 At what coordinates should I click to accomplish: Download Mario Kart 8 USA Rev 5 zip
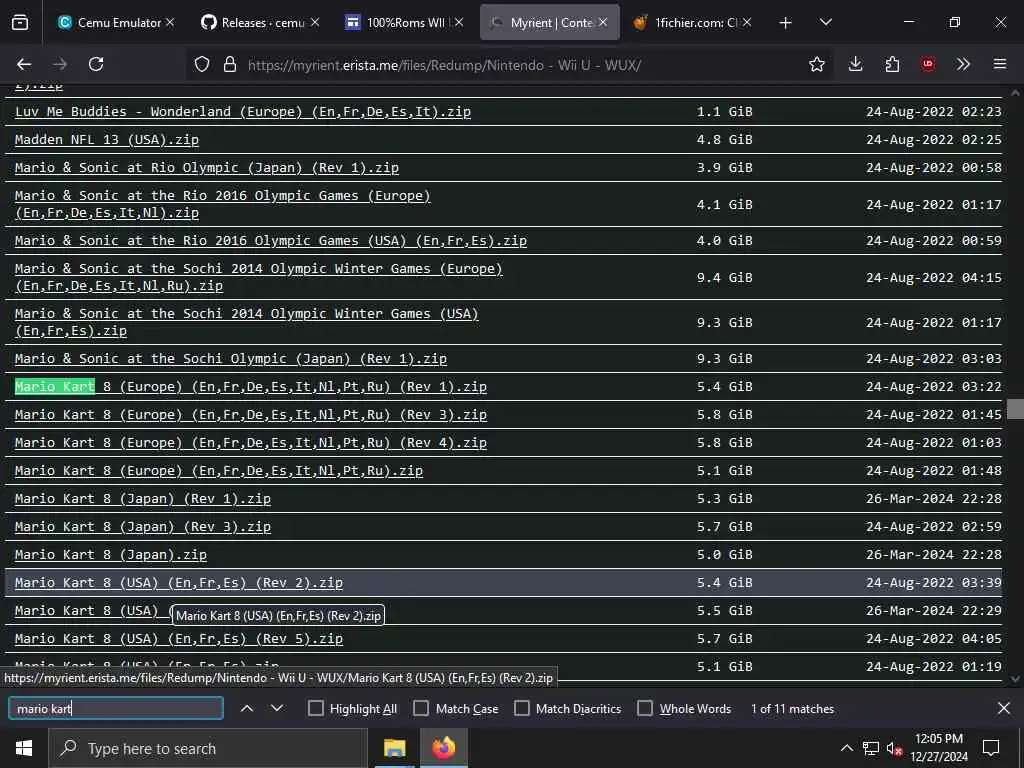pyautogui.click(x=178, y=639)
